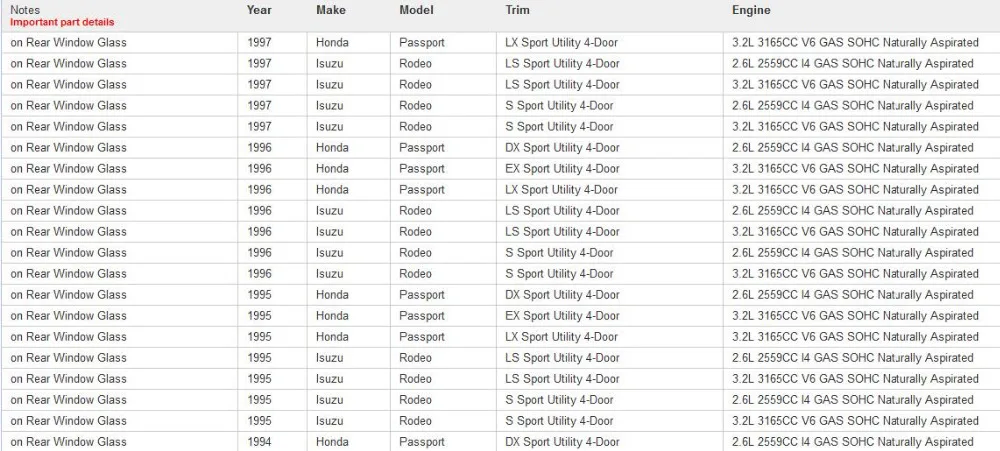Click the Year column header
The image size is (1000, 451).
[x=259, y=10]
